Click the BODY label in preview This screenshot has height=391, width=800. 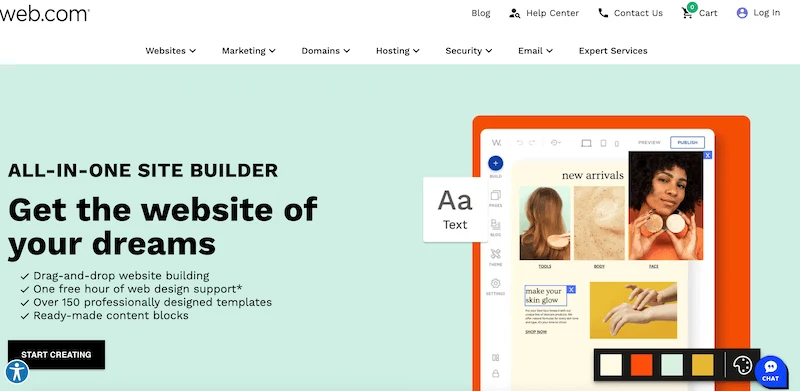(599, 266)
